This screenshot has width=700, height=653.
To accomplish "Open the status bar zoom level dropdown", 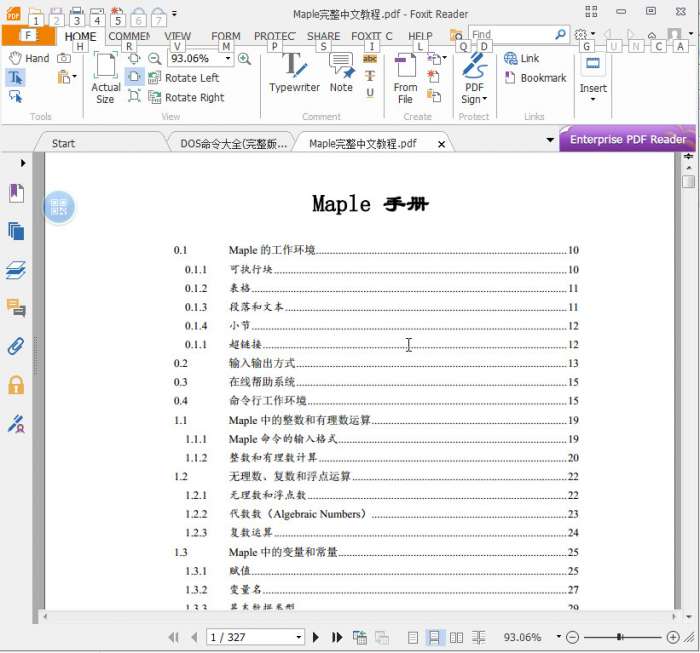I will pyautogui.click(x=558, y=636).
